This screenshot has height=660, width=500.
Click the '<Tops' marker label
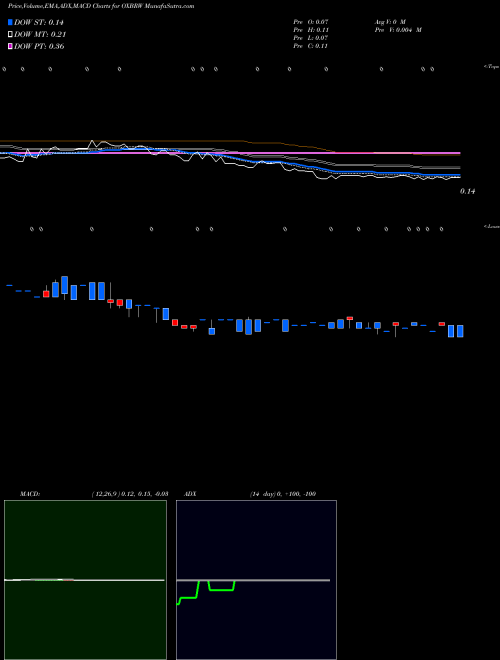pos(492,67)
